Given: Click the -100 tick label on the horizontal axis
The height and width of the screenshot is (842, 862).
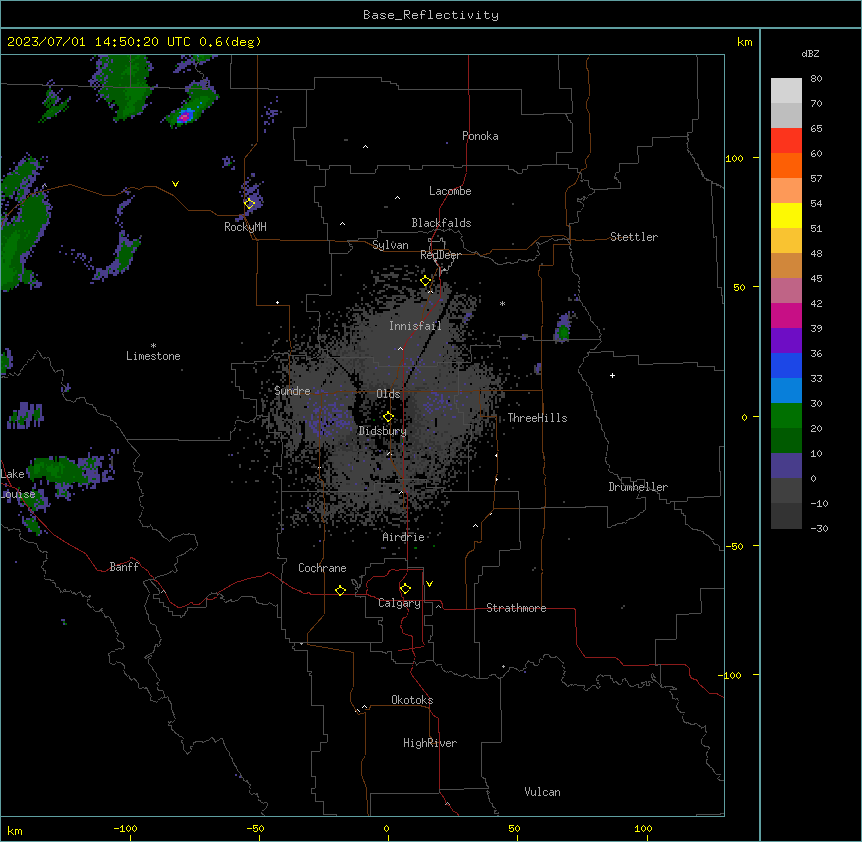Looking at the screenshot, I should pos(125,828).
